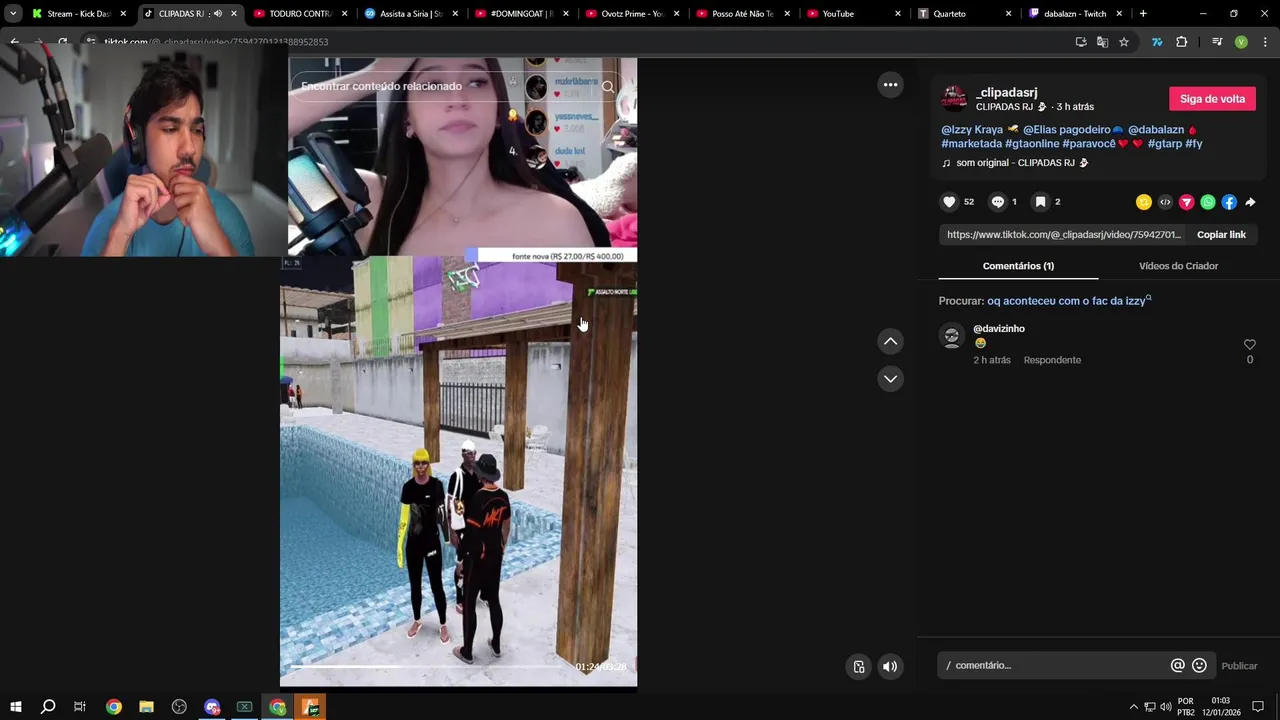Click the yellow repost icon
The width and height of the screenshot is (1280, 720).
coord(1144,202)
